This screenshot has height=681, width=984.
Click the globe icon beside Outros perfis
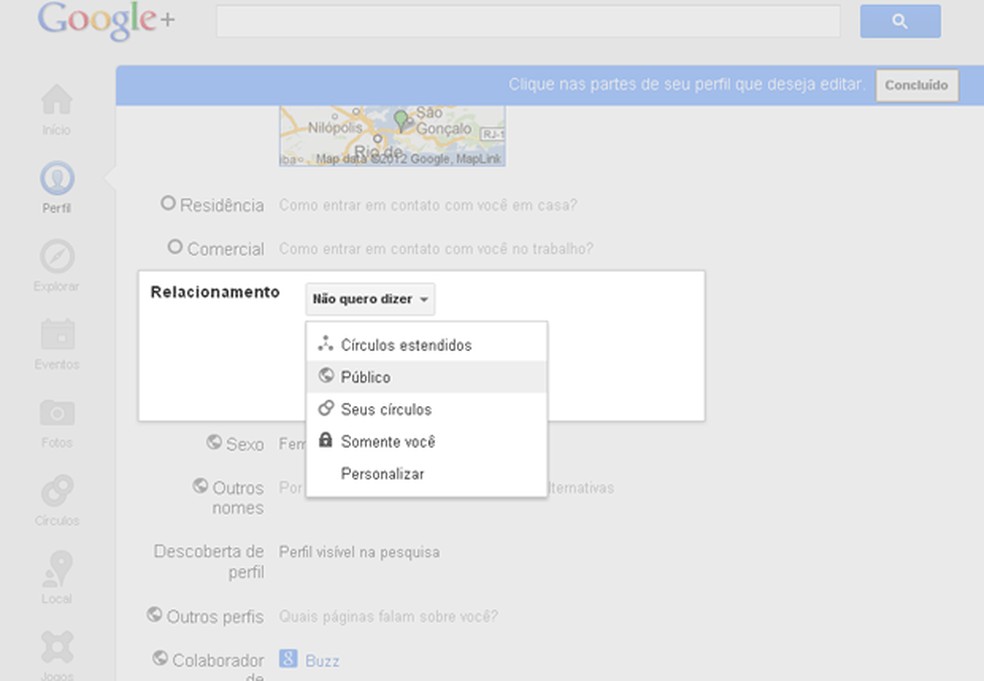tap(154, 614)
